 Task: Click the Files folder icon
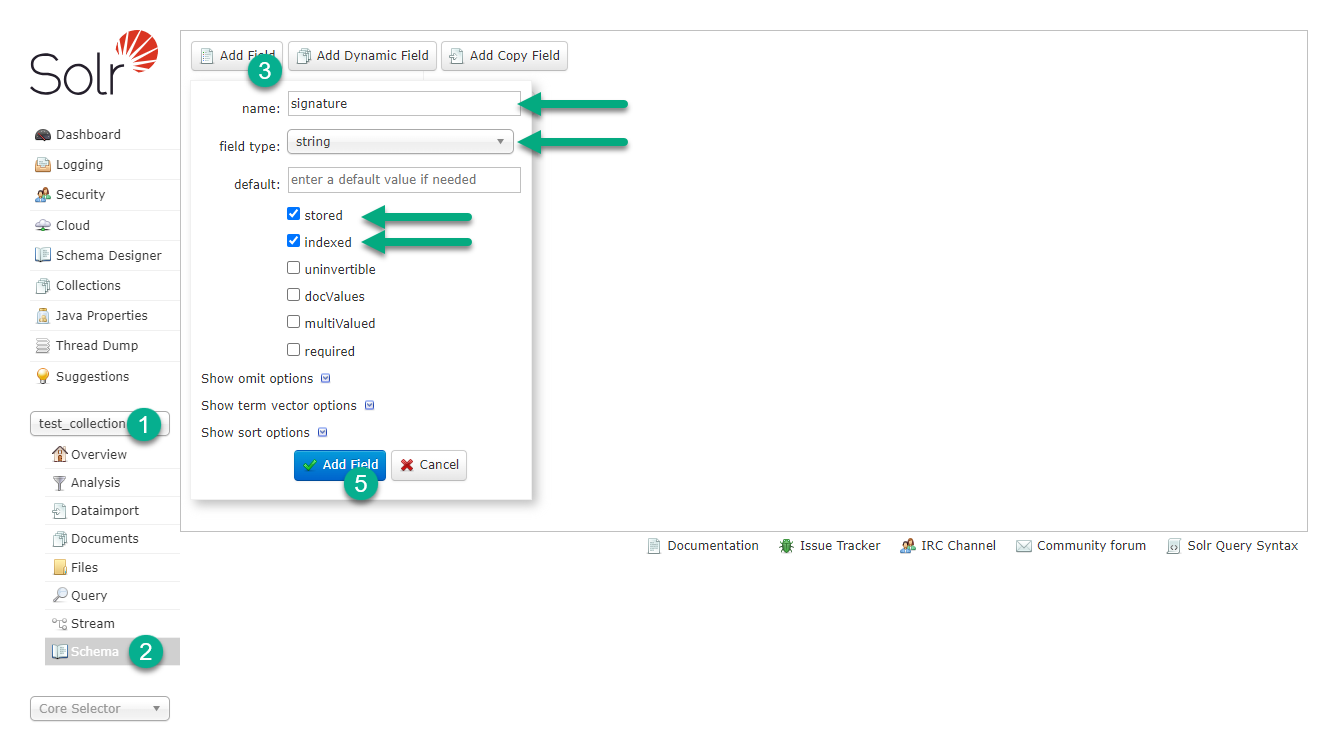coord(59,567)
